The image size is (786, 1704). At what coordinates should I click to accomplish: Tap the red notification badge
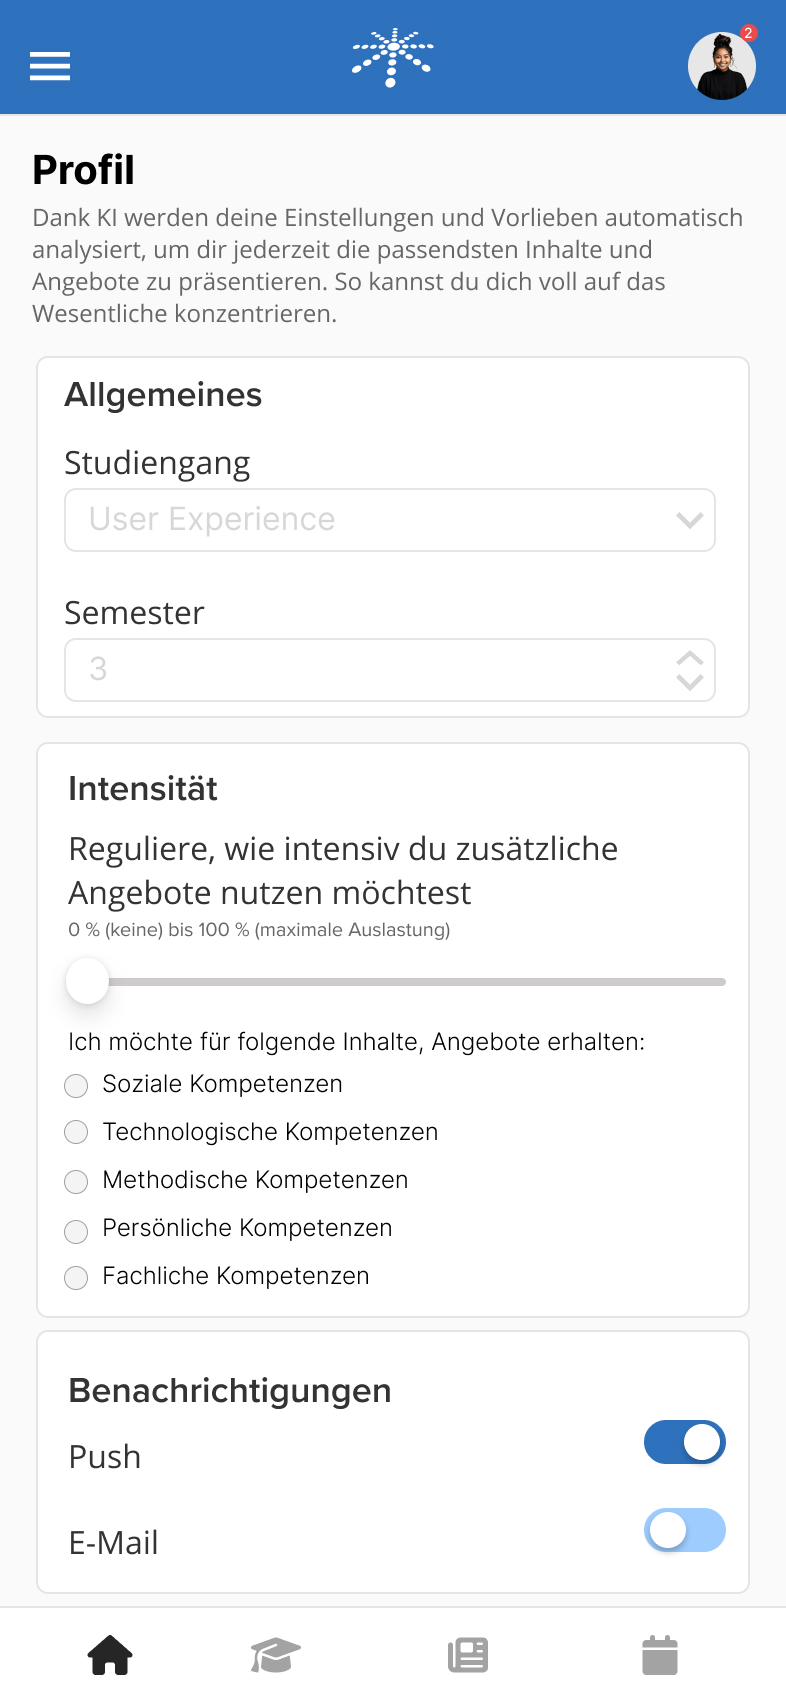click(x=748, y=33)
